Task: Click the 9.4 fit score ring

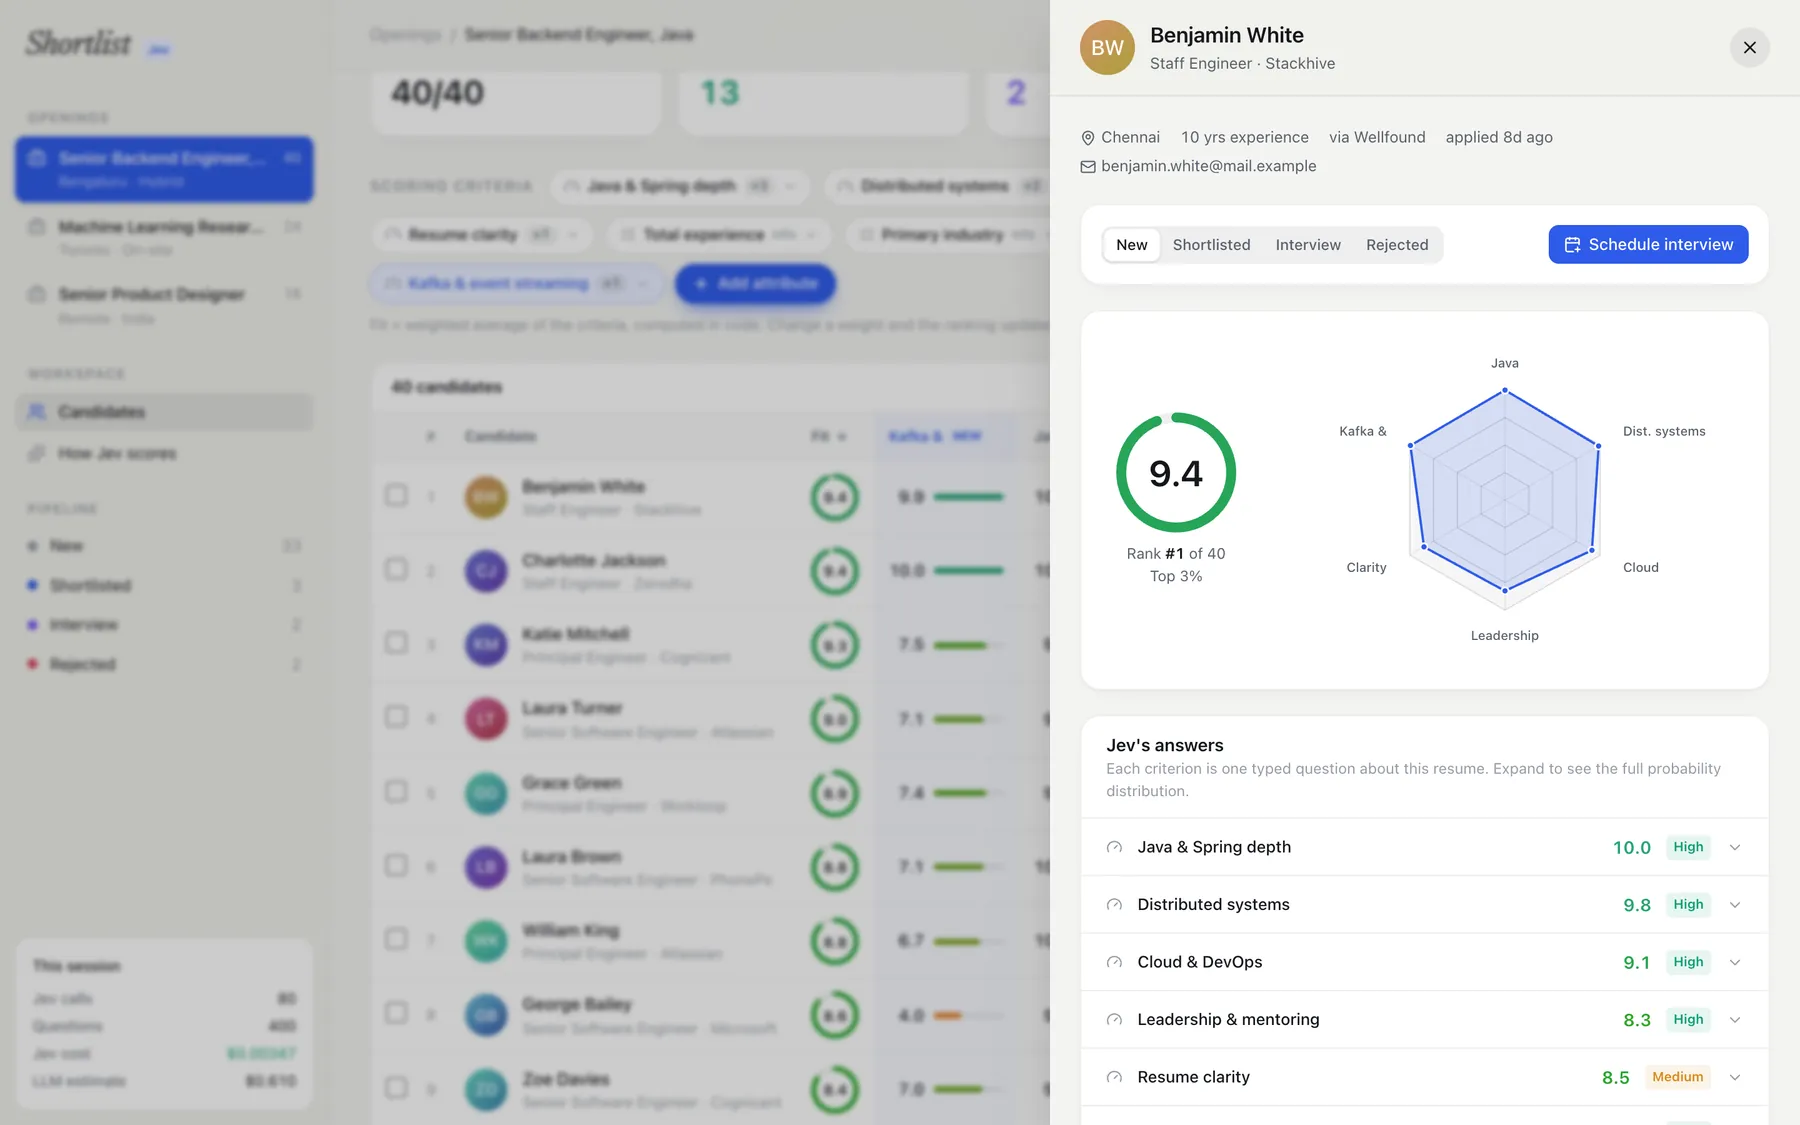Action: coord(1176,472)
